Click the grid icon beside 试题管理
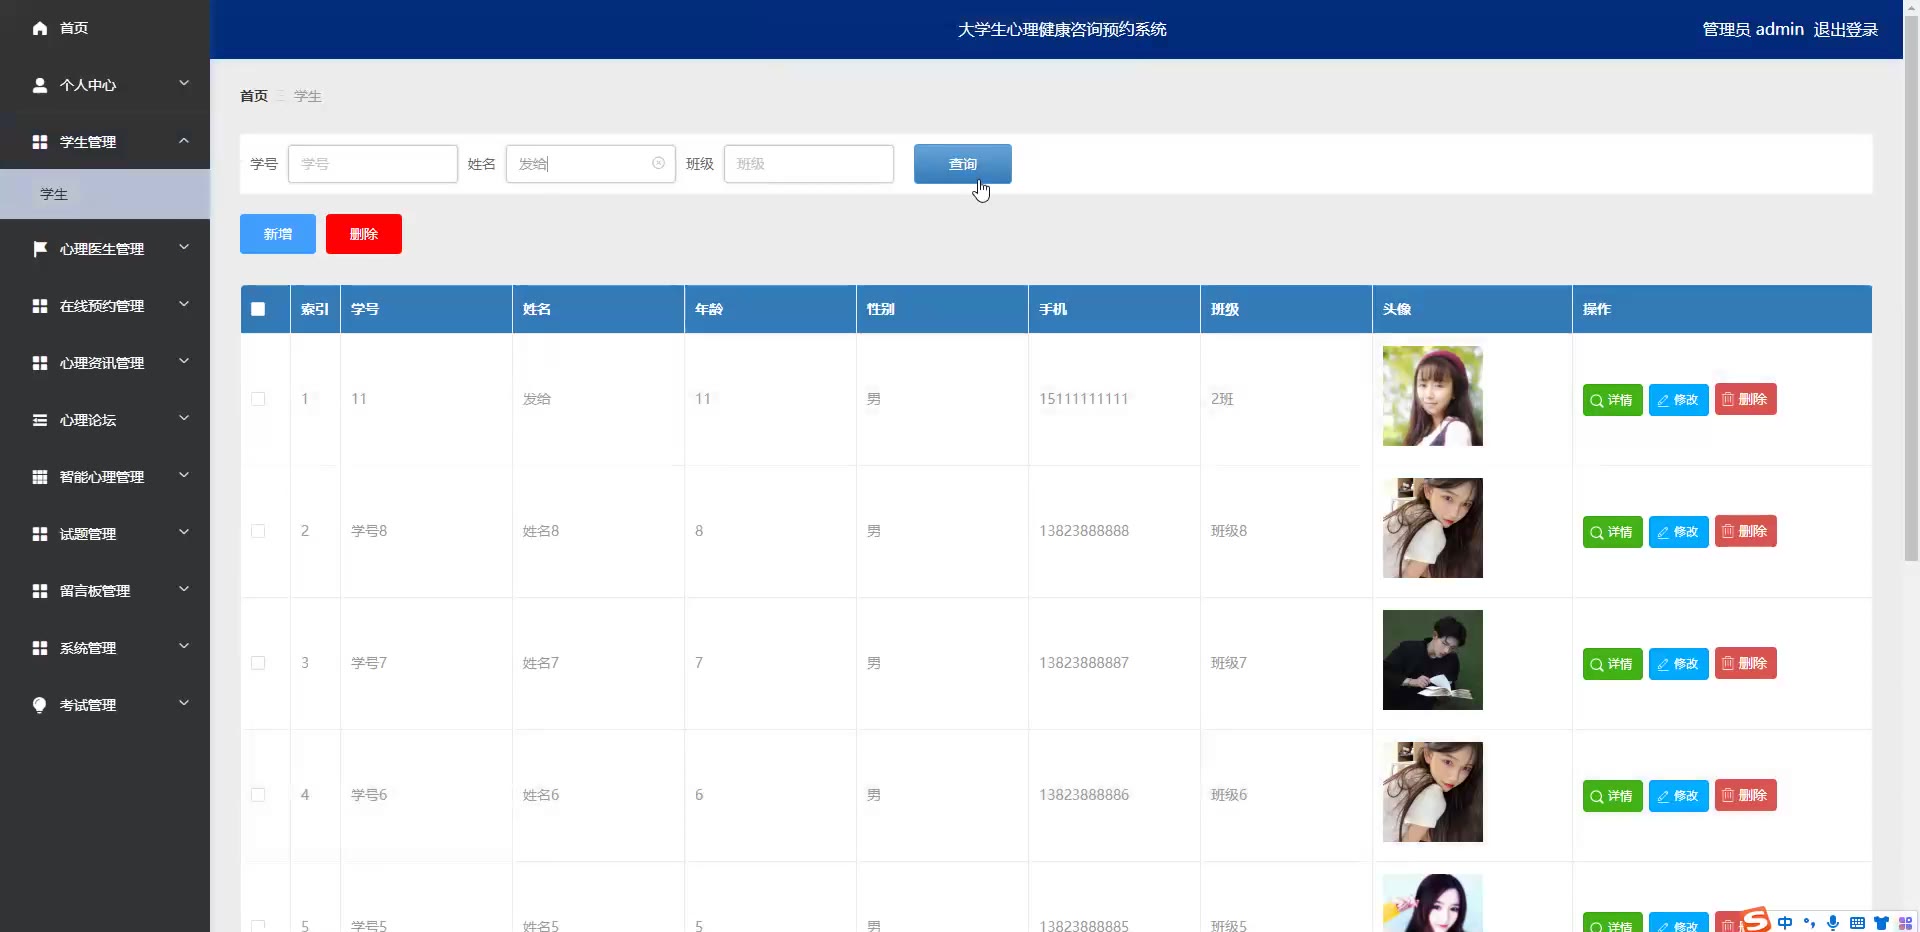Viewport: 1920px width, 932px height. coord(40,534)
